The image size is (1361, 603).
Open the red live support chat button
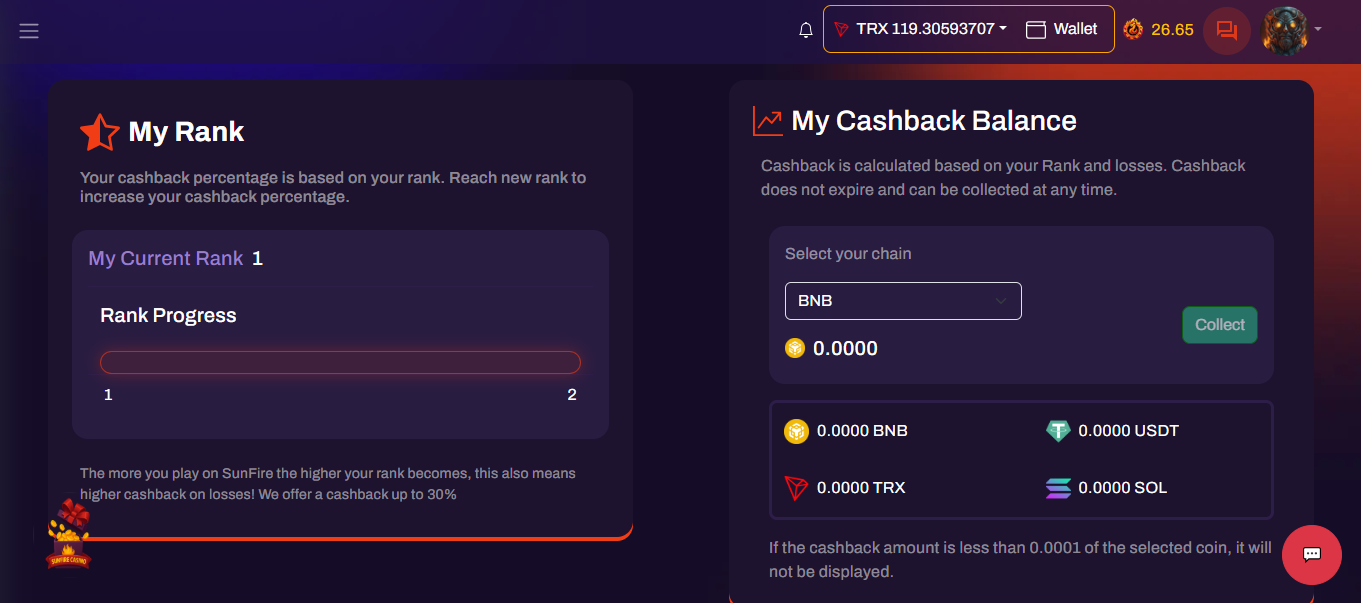pyautogui.click(x=1312, y=555)
